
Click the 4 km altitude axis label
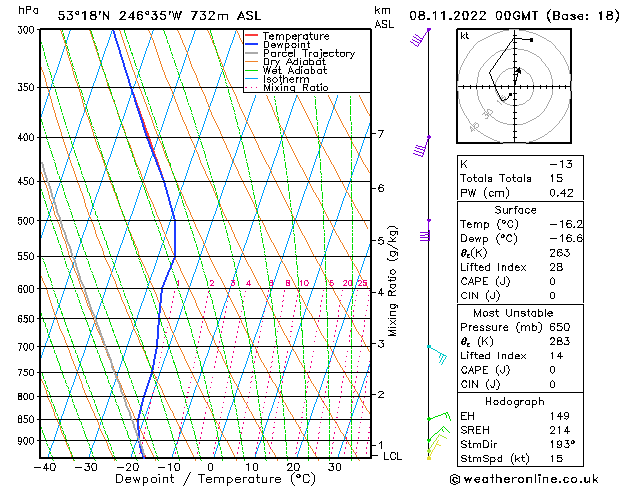click(381, 292)
